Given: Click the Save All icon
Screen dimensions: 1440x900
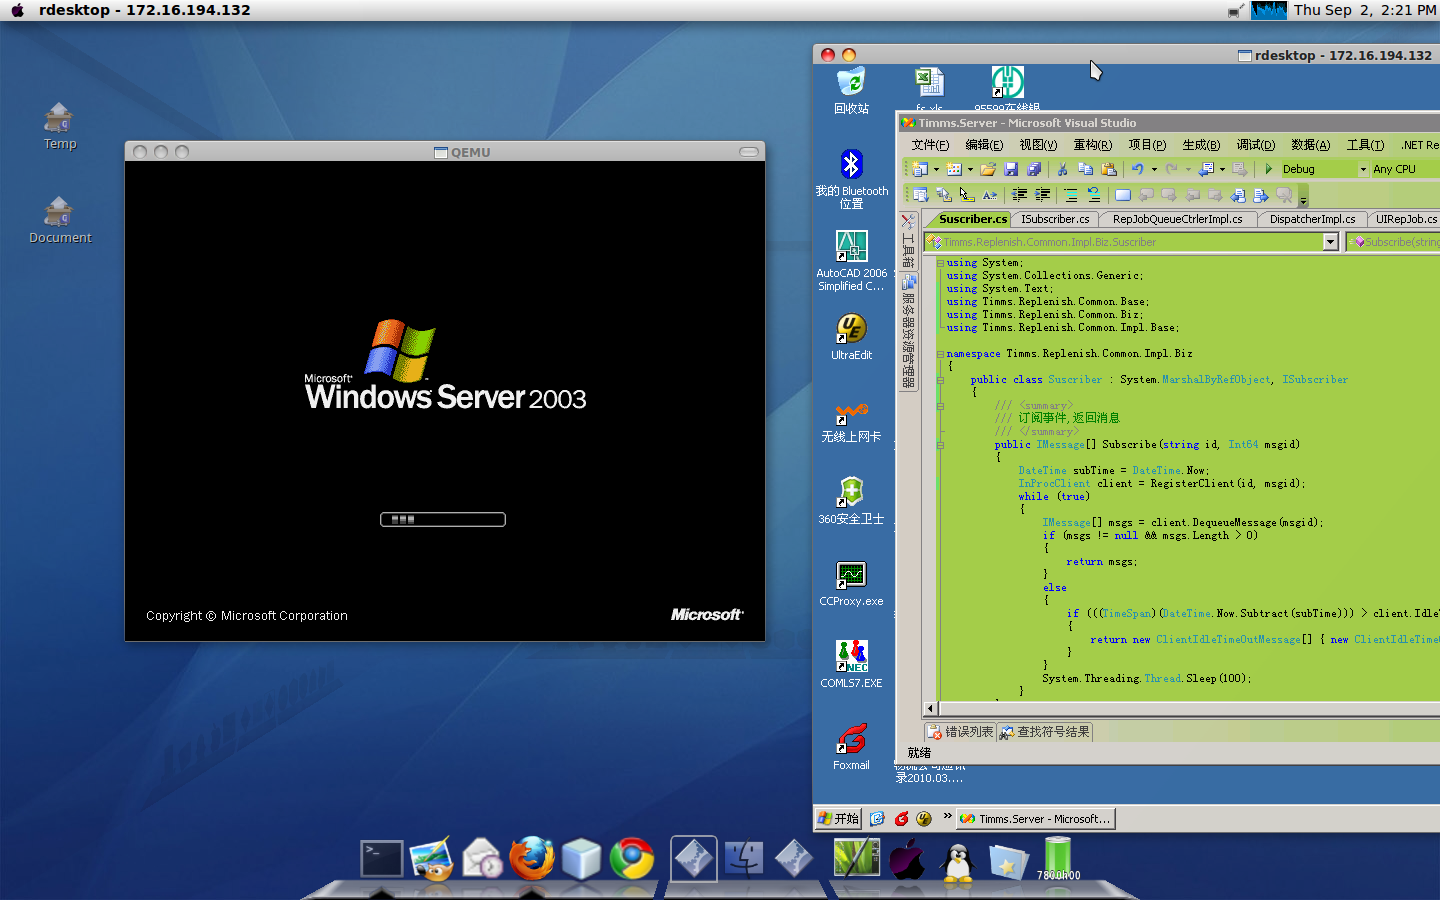Looking at the screenshot, I should coord(1034,169).
